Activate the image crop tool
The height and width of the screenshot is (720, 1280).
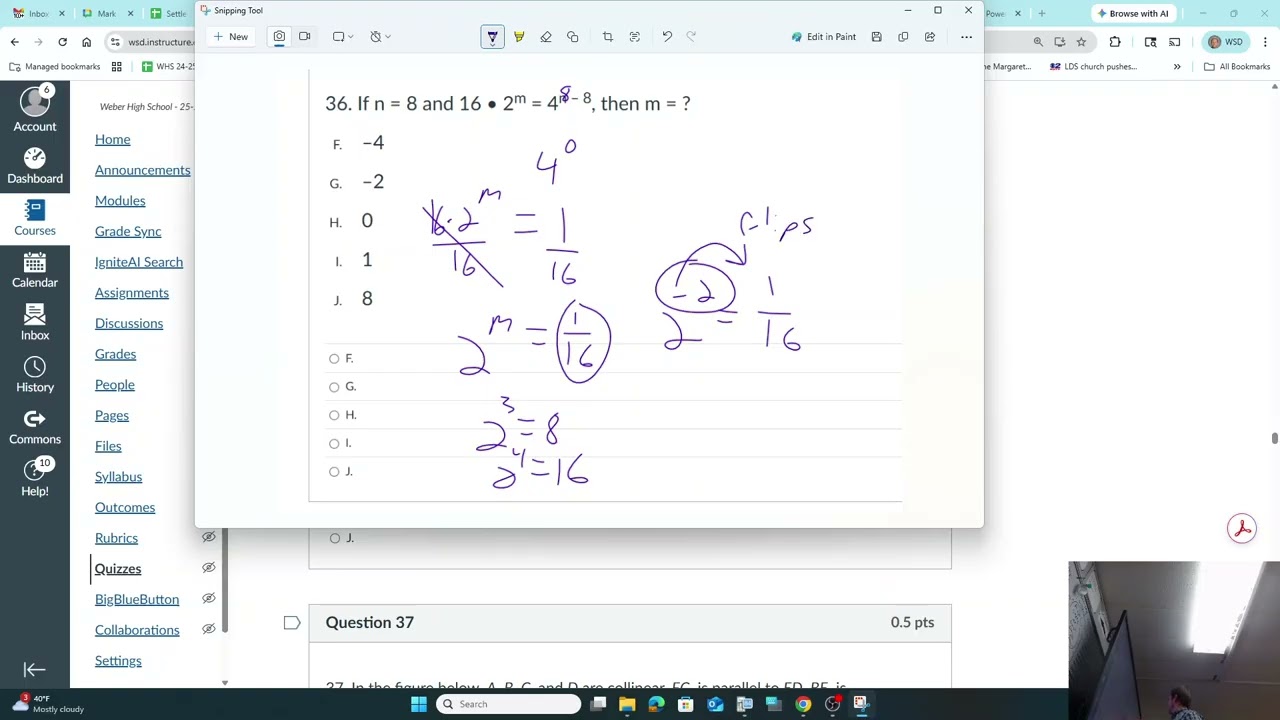click(608, 37)
